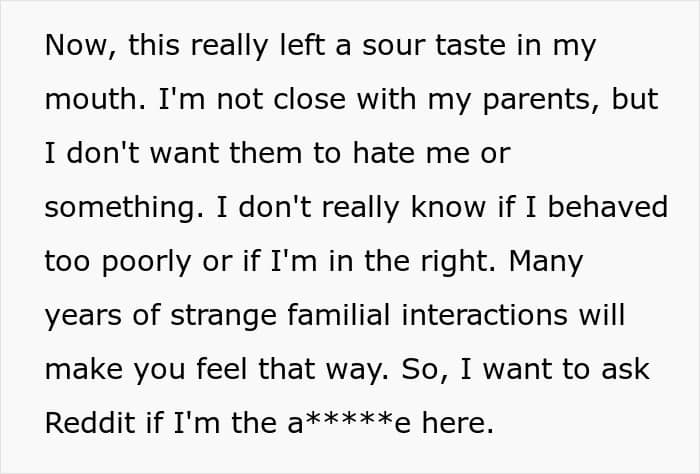Click the word 'here' at paragraph end

click(x=458, y=423)
